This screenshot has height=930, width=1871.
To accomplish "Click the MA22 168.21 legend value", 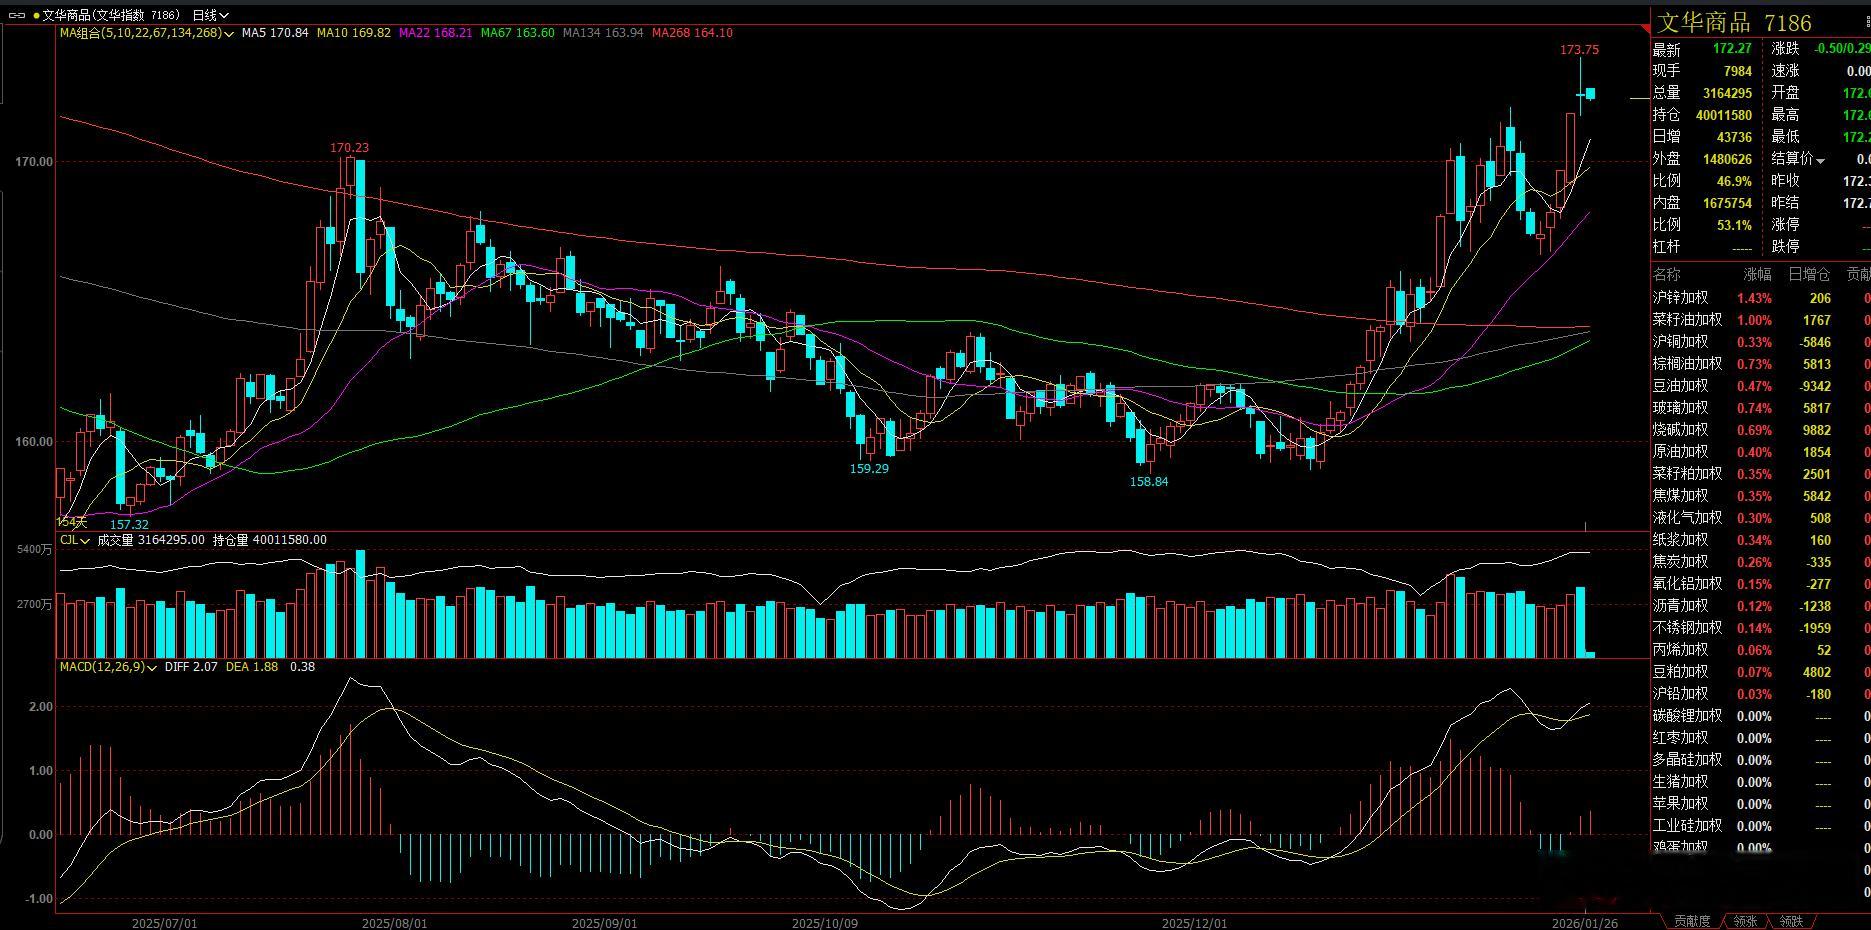I will 435,33.
